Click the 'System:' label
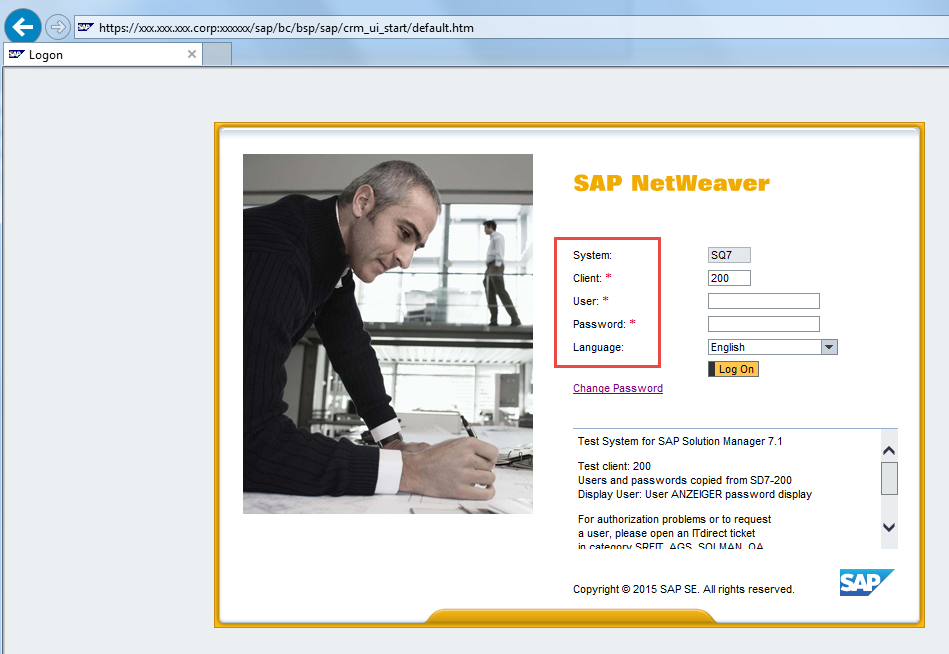The height and width of the screenshot is (654, 949). click(593, 255)
